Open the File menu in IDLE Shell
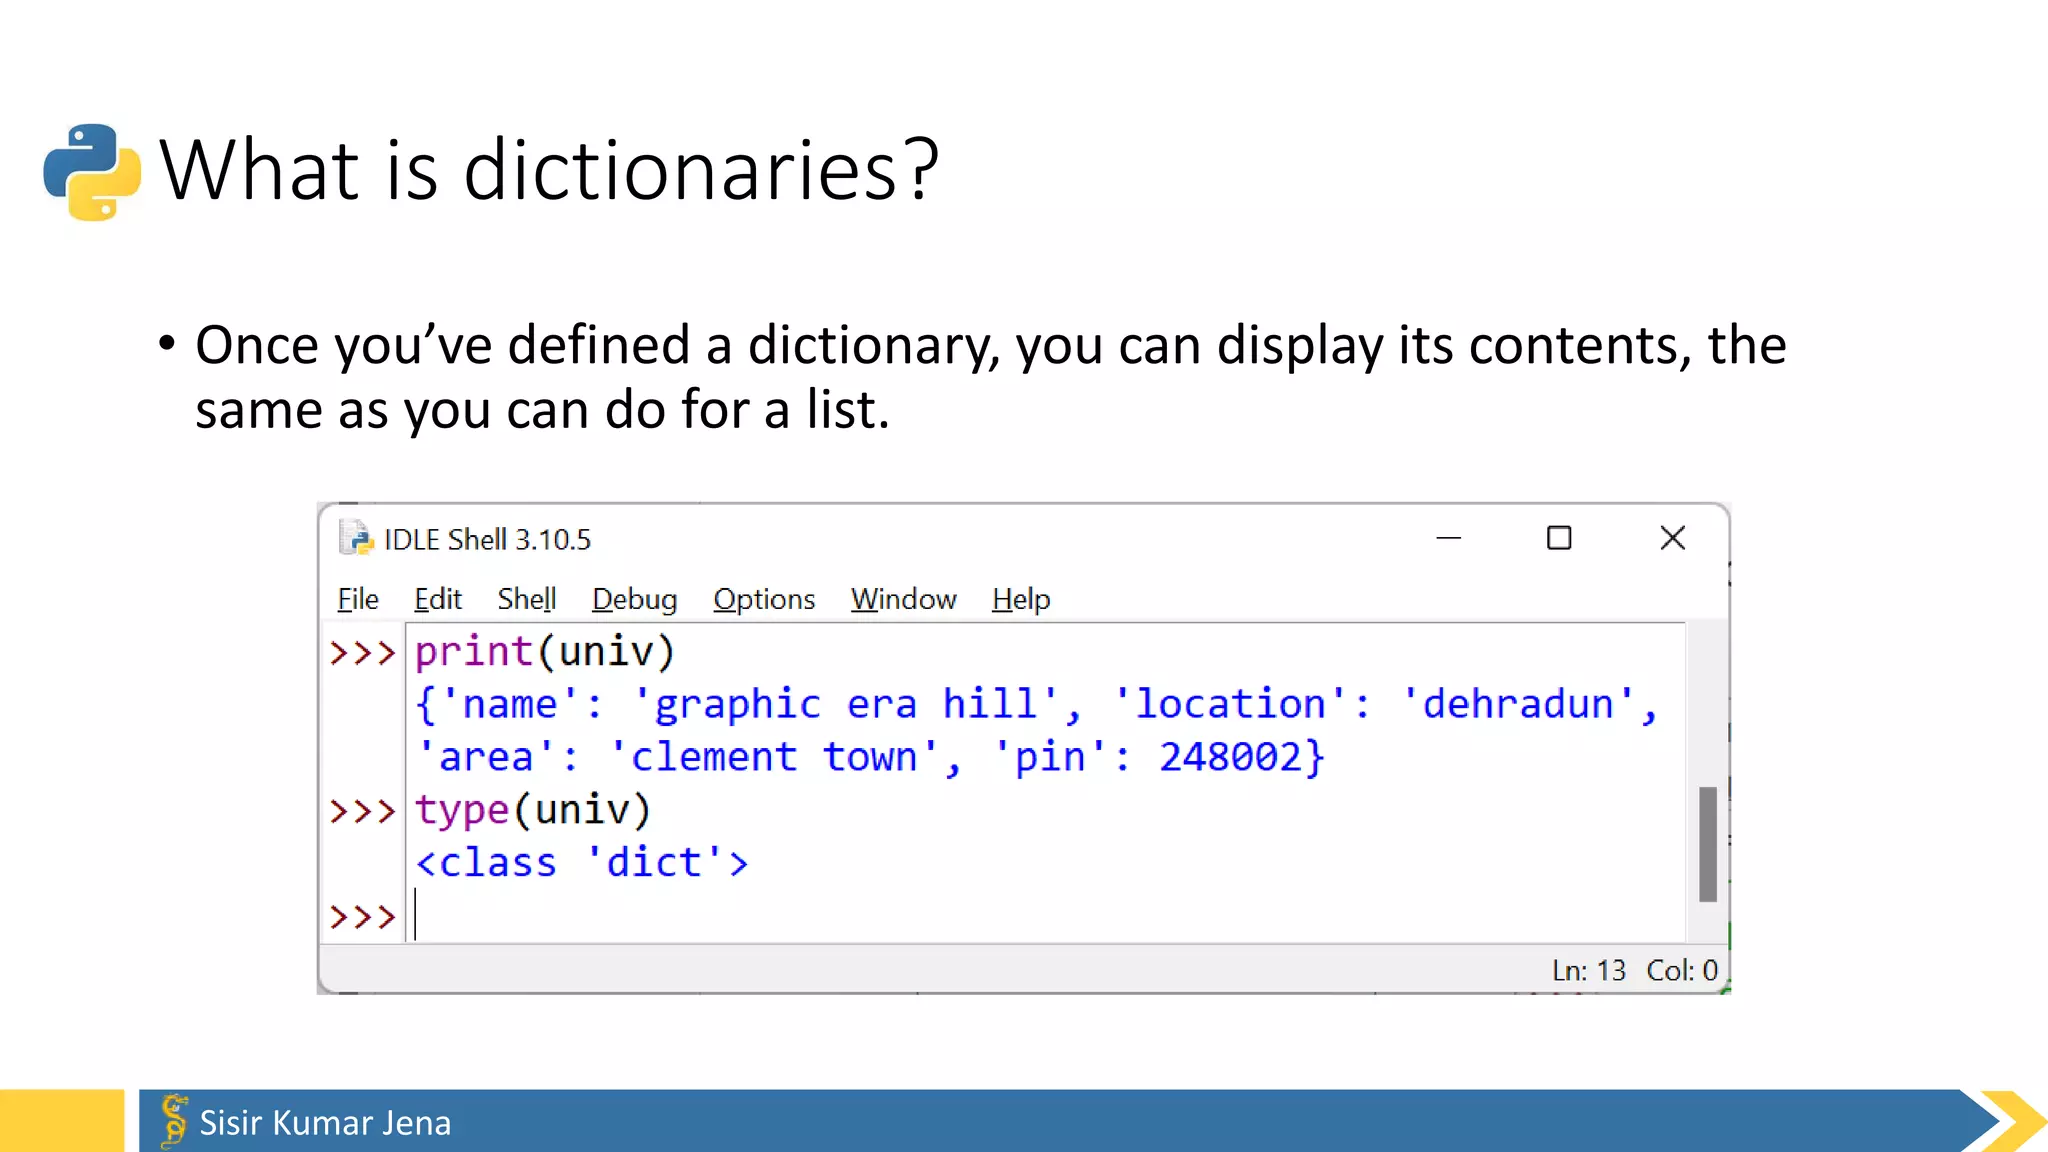 point(358,599)
